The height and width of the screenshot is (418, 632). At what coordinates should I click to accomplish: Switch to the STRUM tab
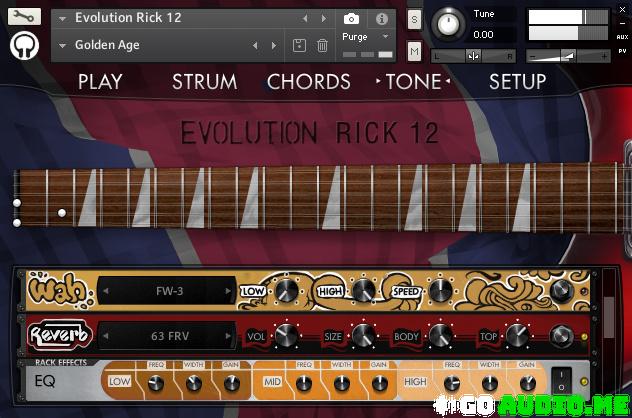coord(205,82)
